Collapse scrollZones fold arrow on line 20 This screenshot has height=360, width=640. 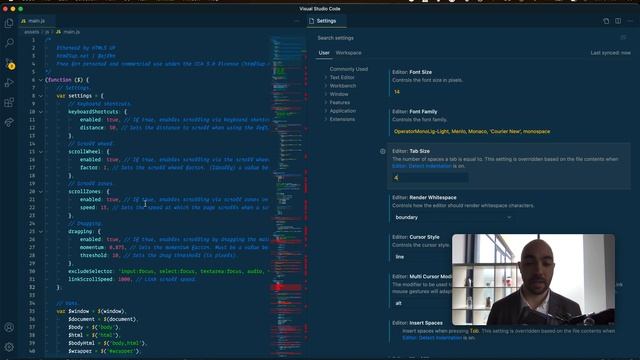click(41, 191)
